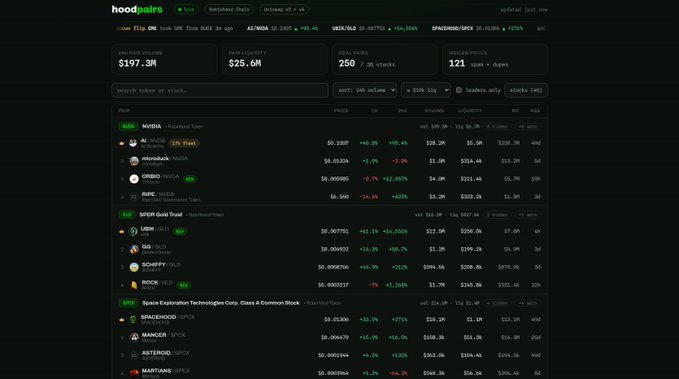The image size is (679, 379).
Task: Click the 250 real pairs card
Action: [385, 59]
